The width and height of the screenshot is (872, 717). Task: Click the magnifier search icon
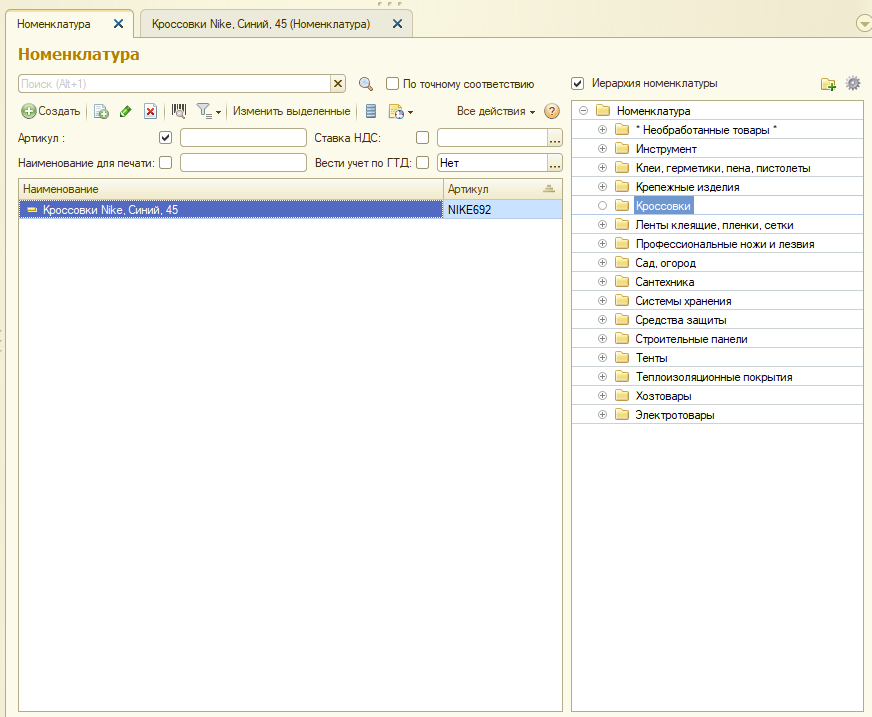[366, 85]
